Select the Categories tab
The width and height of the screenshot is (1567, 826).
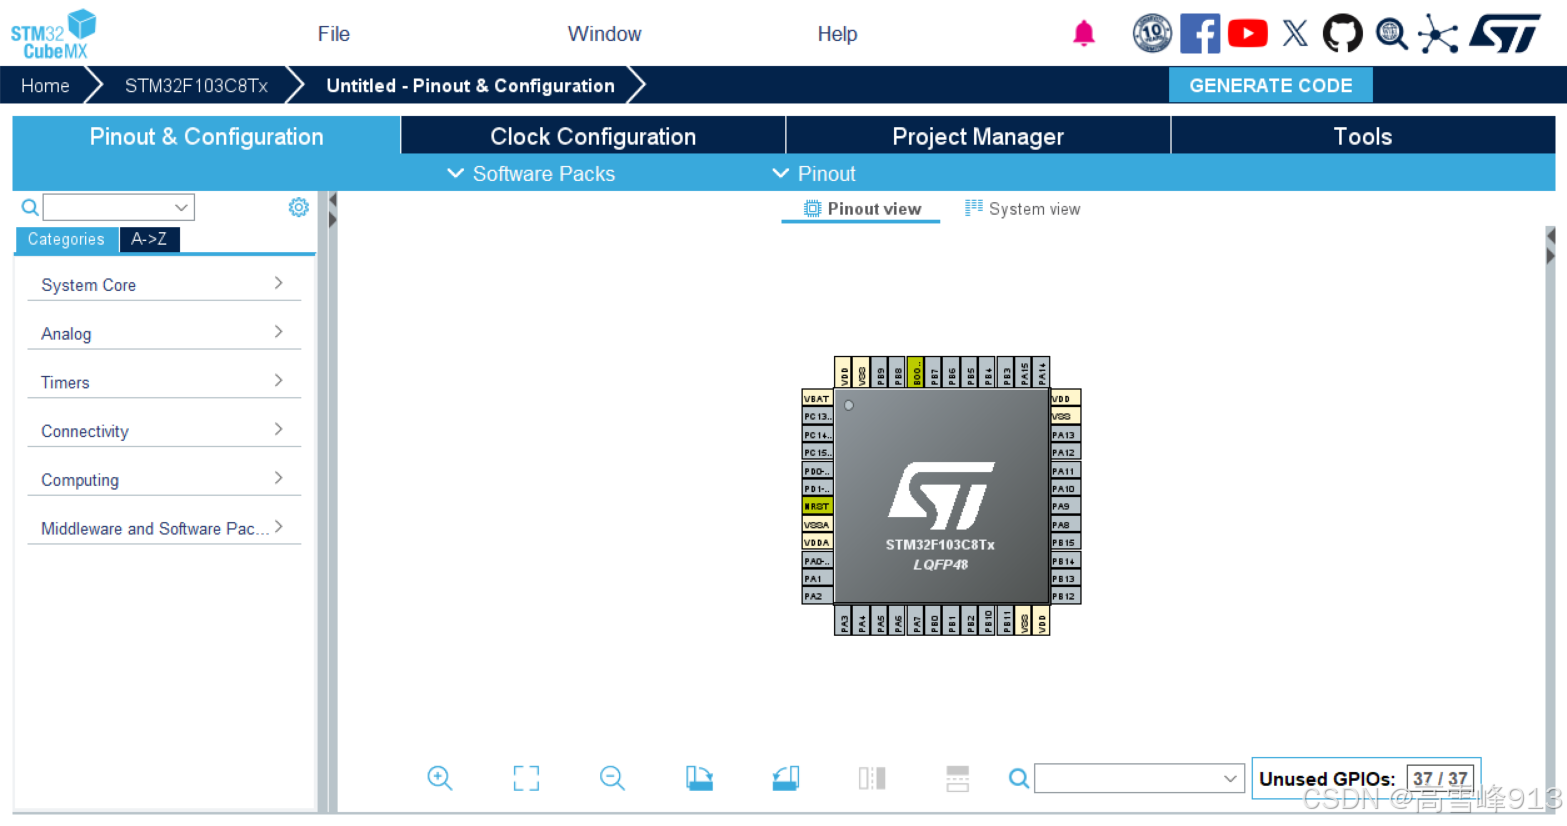click(66, 239)
